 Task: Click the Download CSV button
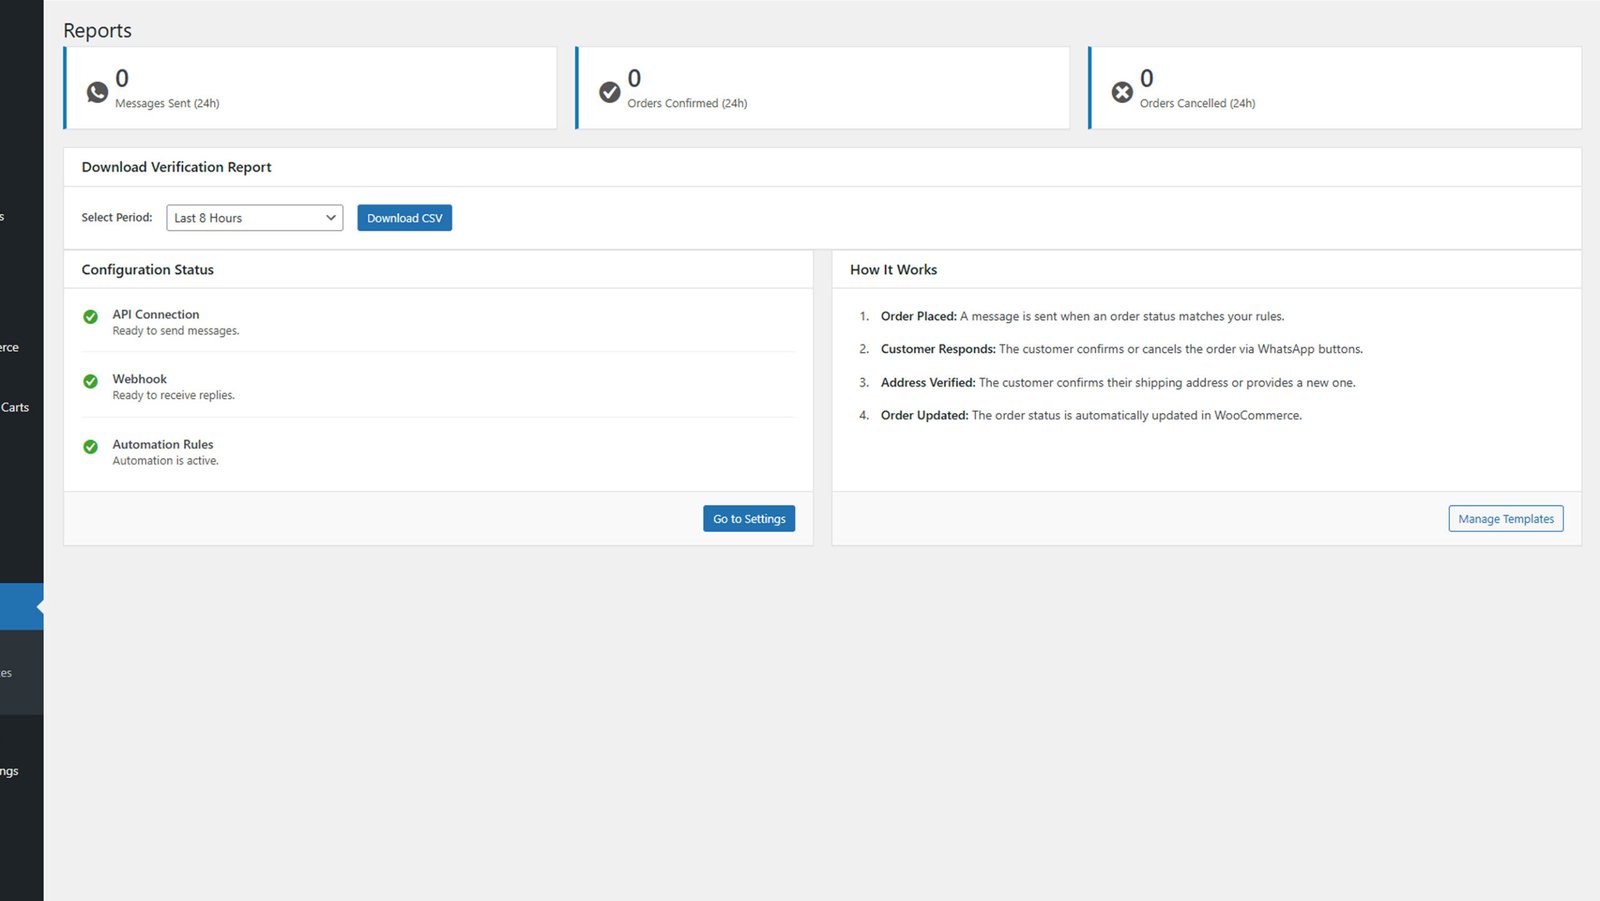tap(404, 218)
